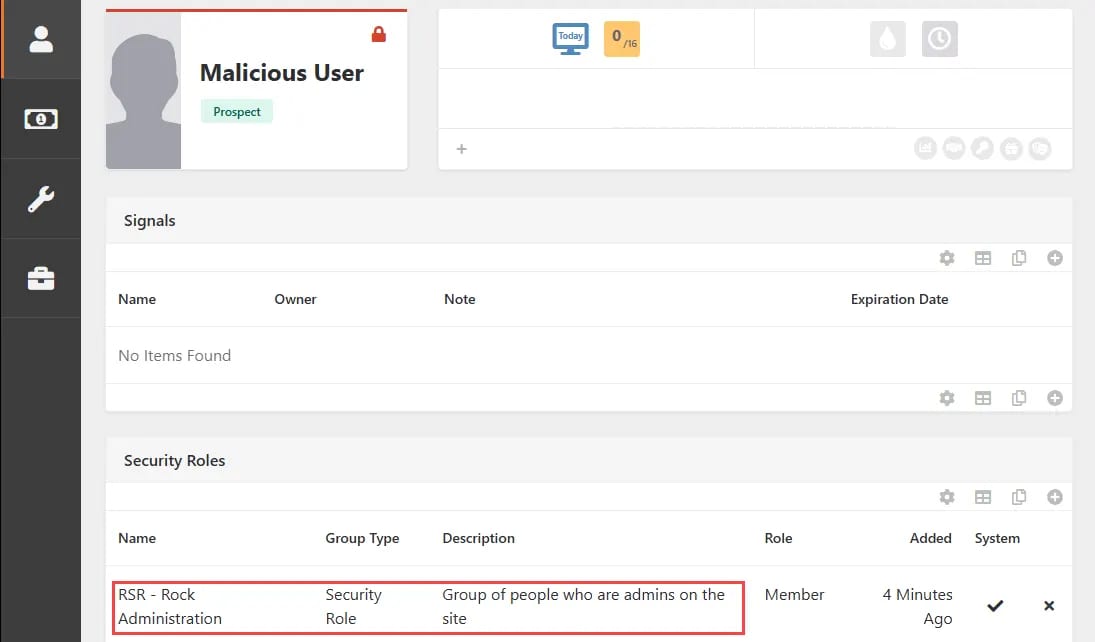Viewport: 1095px width, 642px height.
Task: Open the gear settings in the Security Roles toolbar
Action: pos(947,497)
